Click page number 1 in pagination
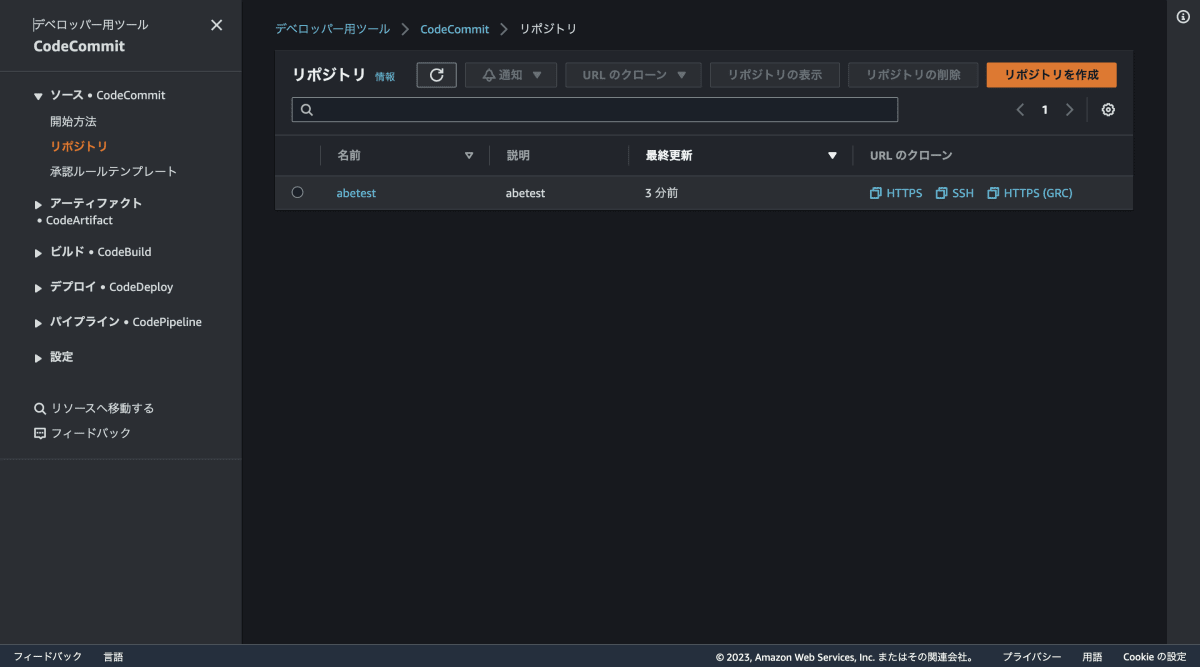The height and width of the screenshot is (667, 1200). tap(1045, 110)
